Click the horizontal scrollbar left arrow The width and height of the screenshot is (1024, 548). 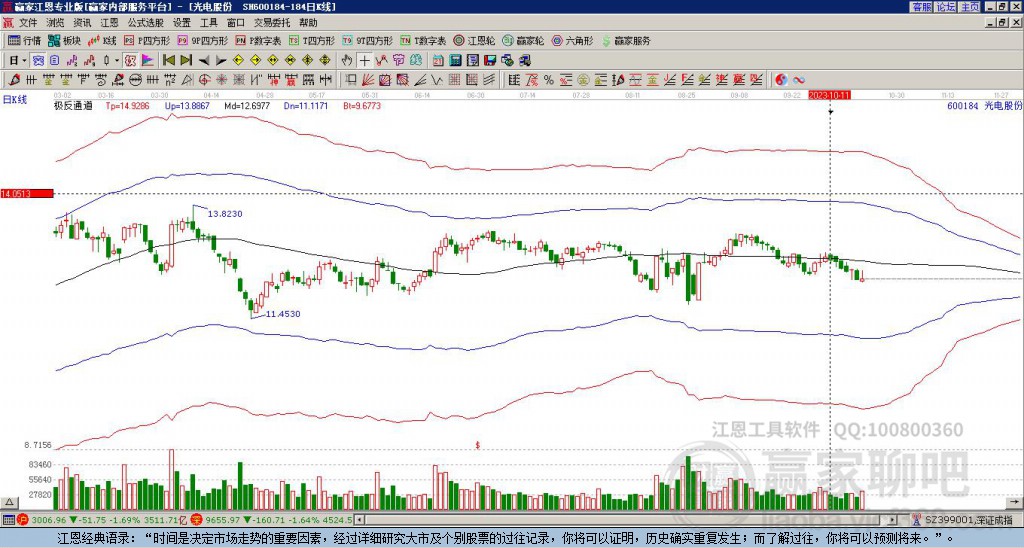click(359, 520)
